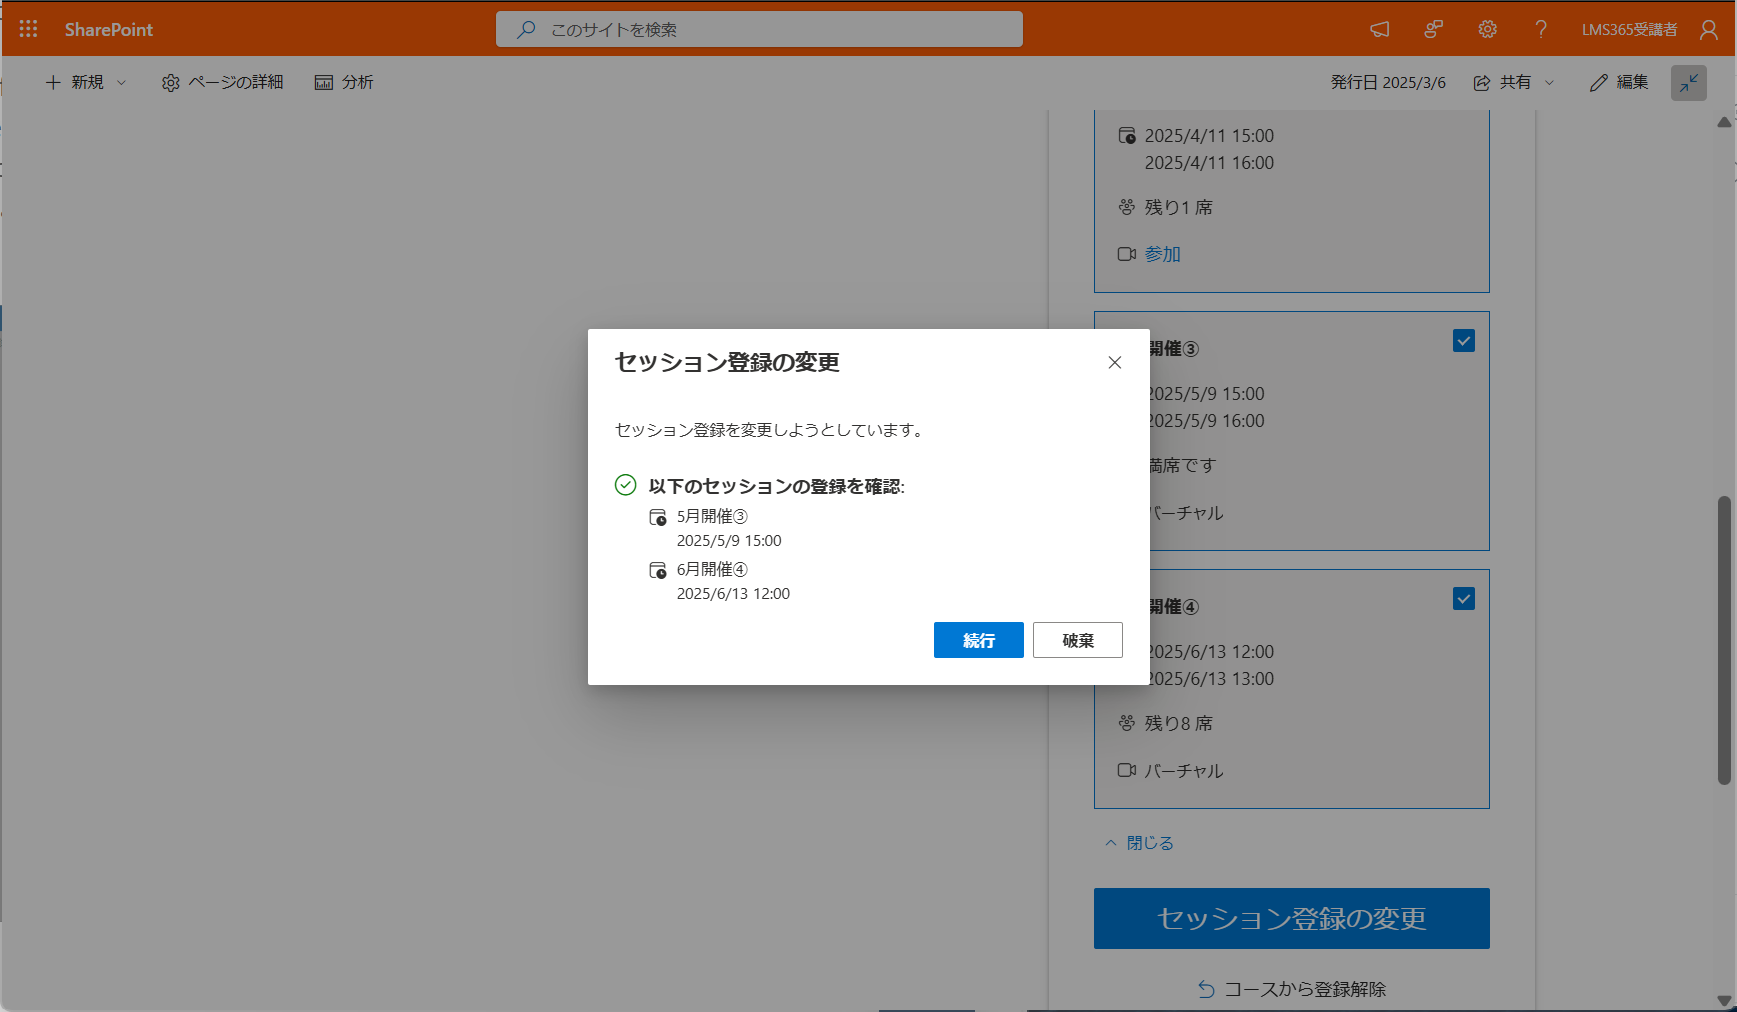Click the calendar icon beside 6月開催④
Screen dimensions: 1737x1012
coord(658,570)
